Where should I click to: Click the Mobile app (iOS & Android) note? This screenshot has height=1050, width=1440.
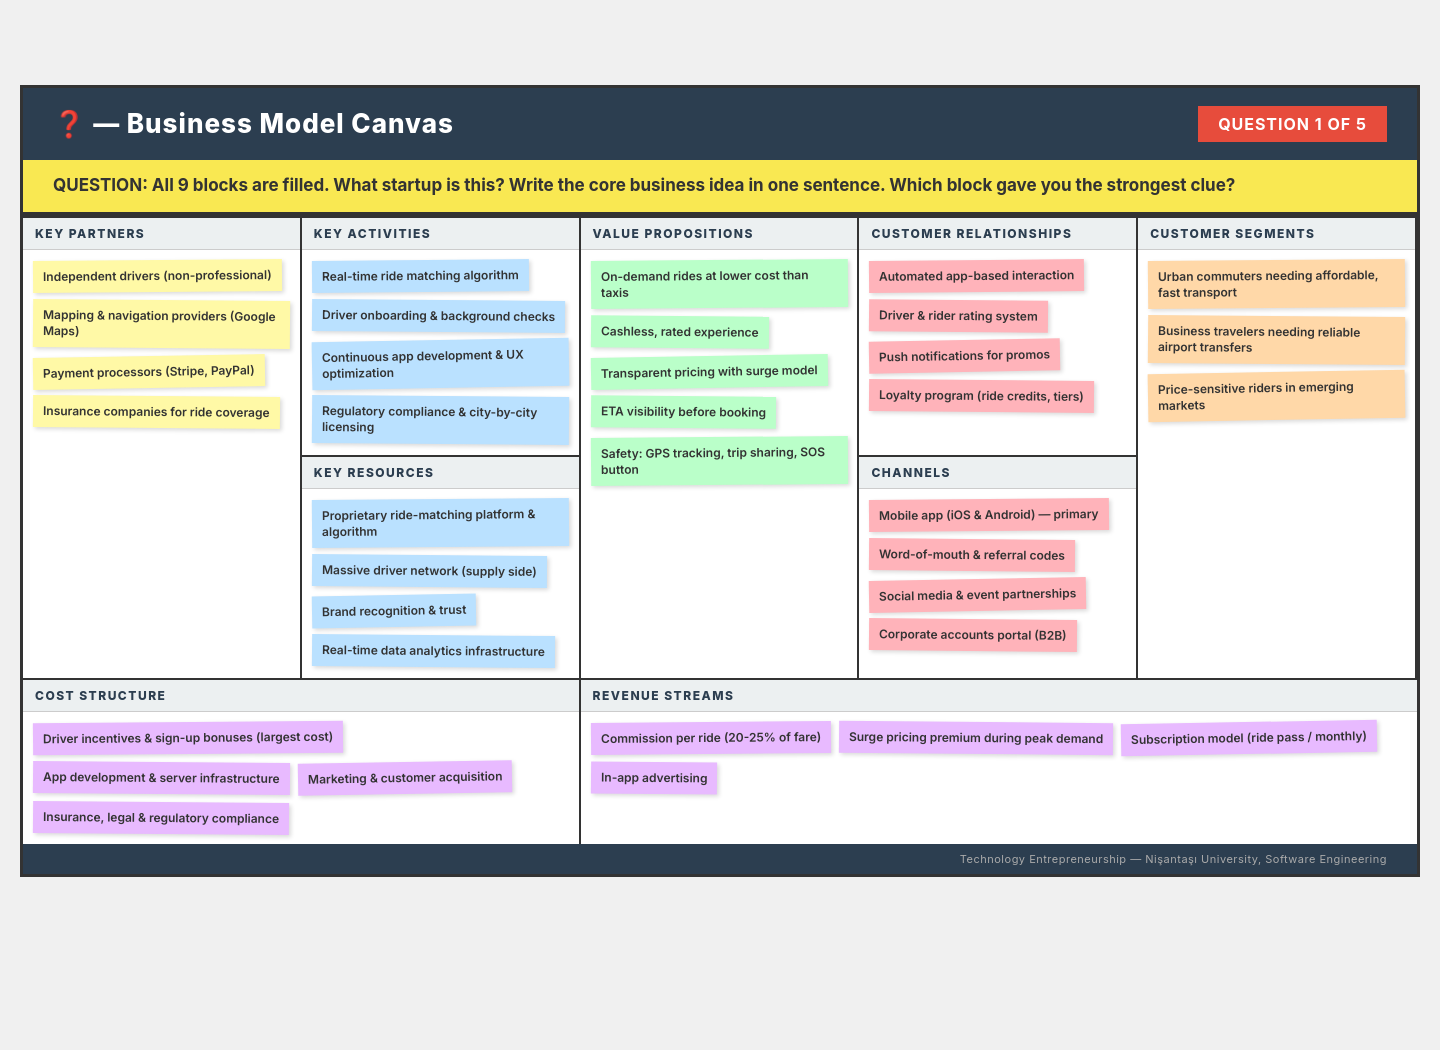(x=988, y=515)
